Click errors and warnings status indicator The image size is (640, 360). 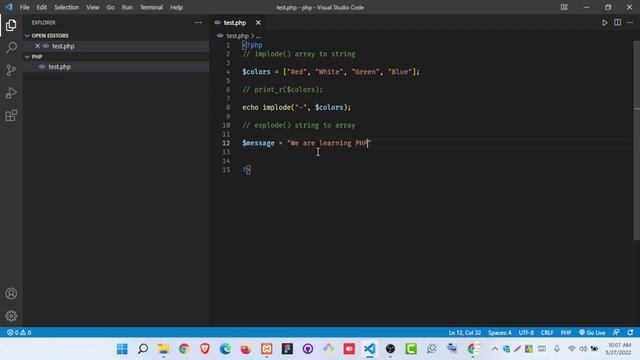[19, 333]
